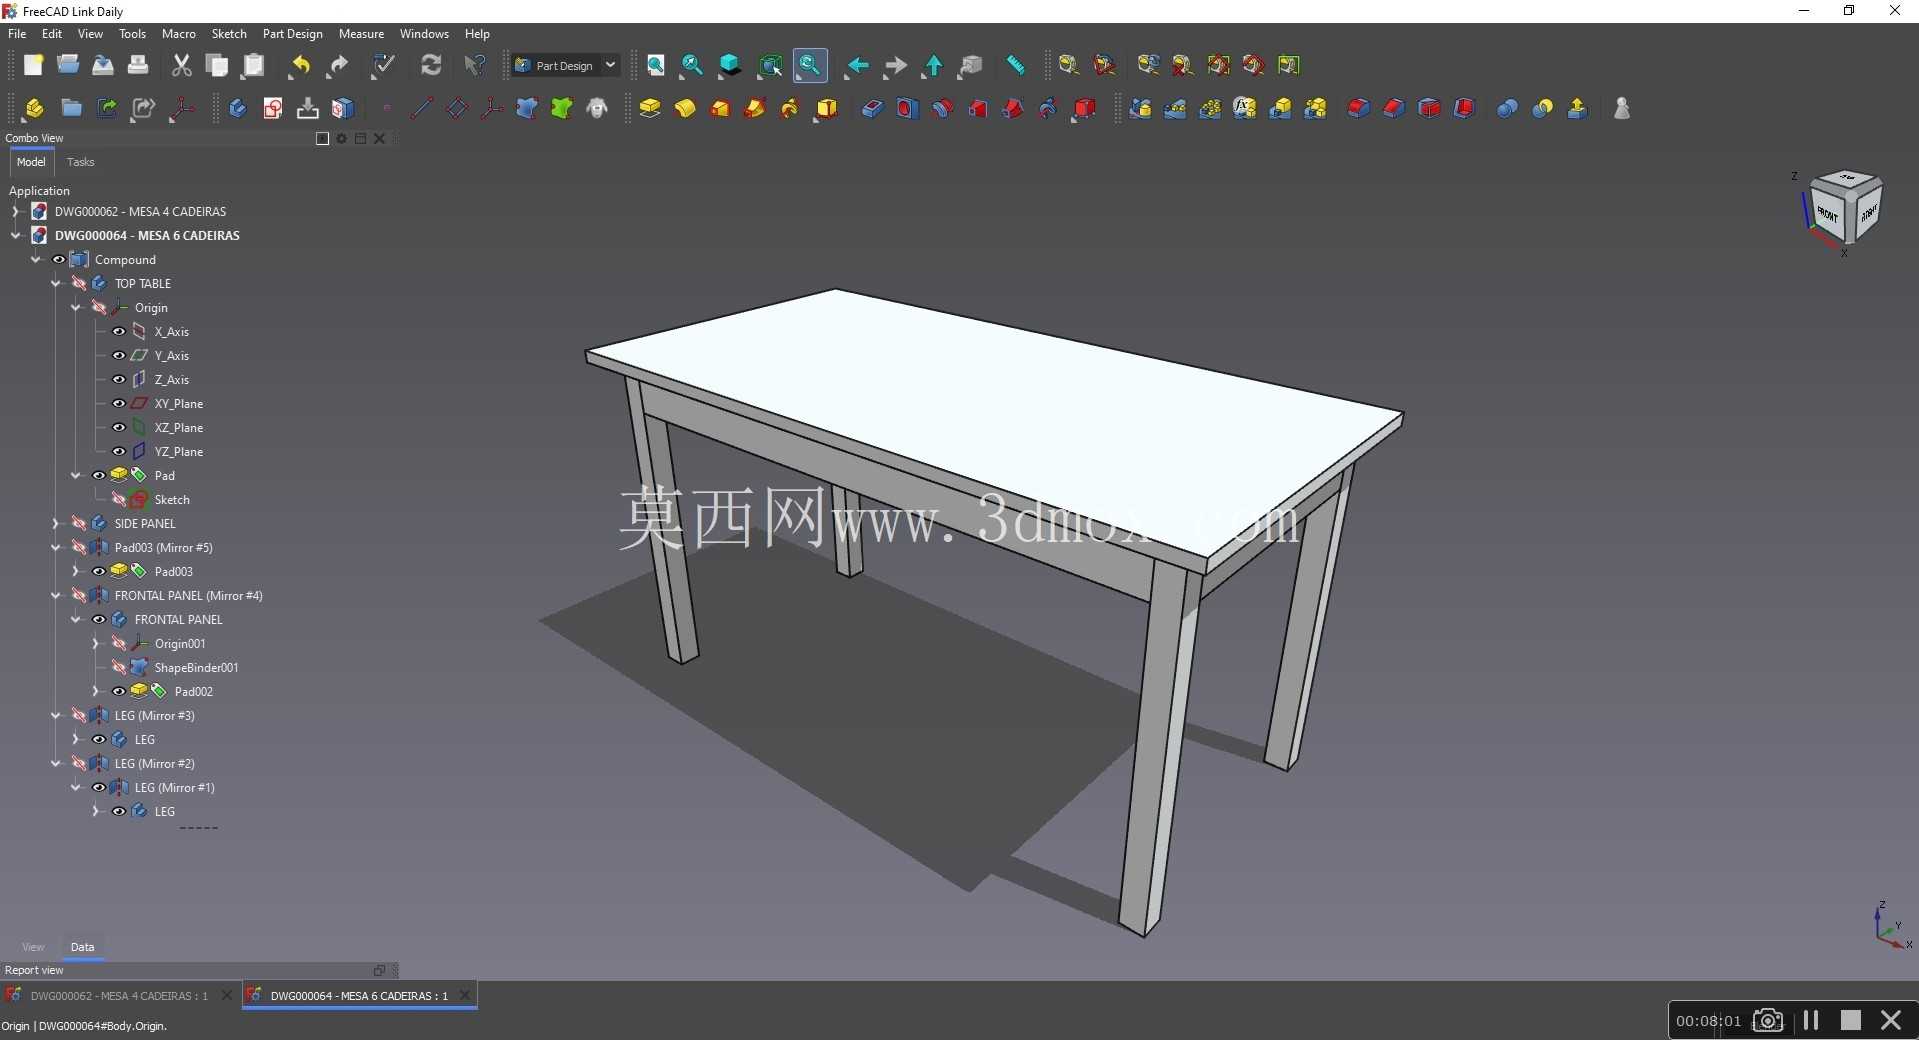Create a new sketch icon

point(272,108)
